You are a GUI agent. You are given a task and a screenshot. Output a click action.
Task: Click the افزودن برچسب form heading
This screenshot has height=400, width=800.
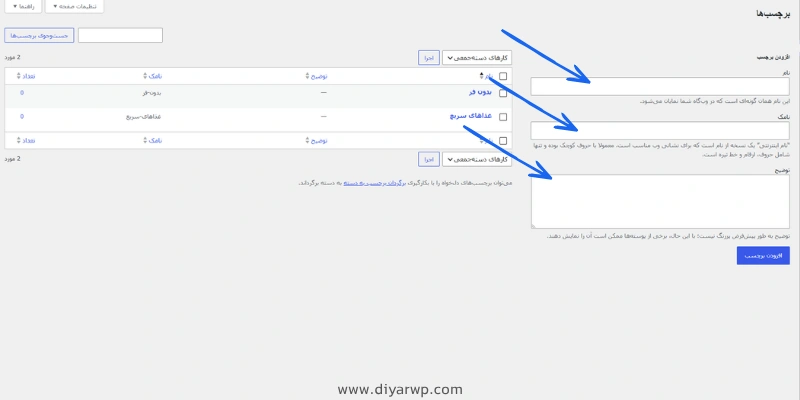click(x=773, y=57)
